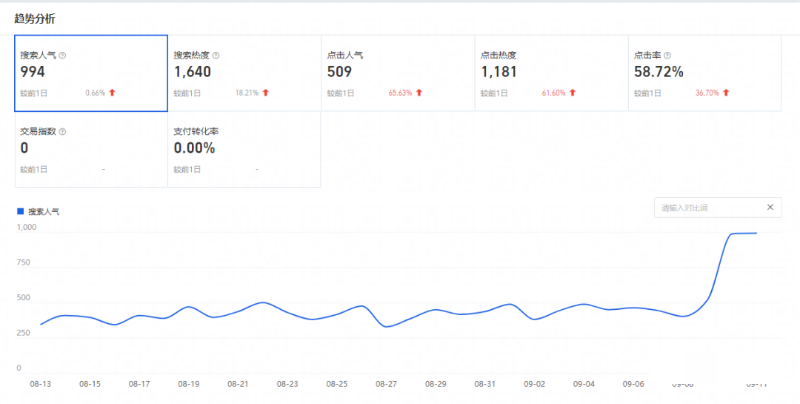The width and height of the screenshot is (800, 404).
Task: Click the 08-27 date label on chart axis
Action: [x=386, y=383]
